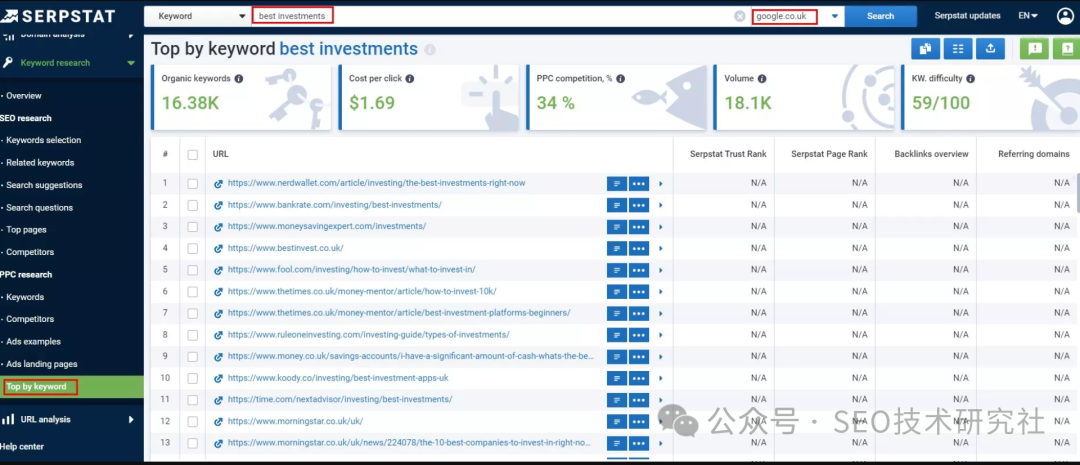This screenshot has width=1080, height=465.
Task: Open the Keyword search type dropdown
Action: (x=199, y=16)
